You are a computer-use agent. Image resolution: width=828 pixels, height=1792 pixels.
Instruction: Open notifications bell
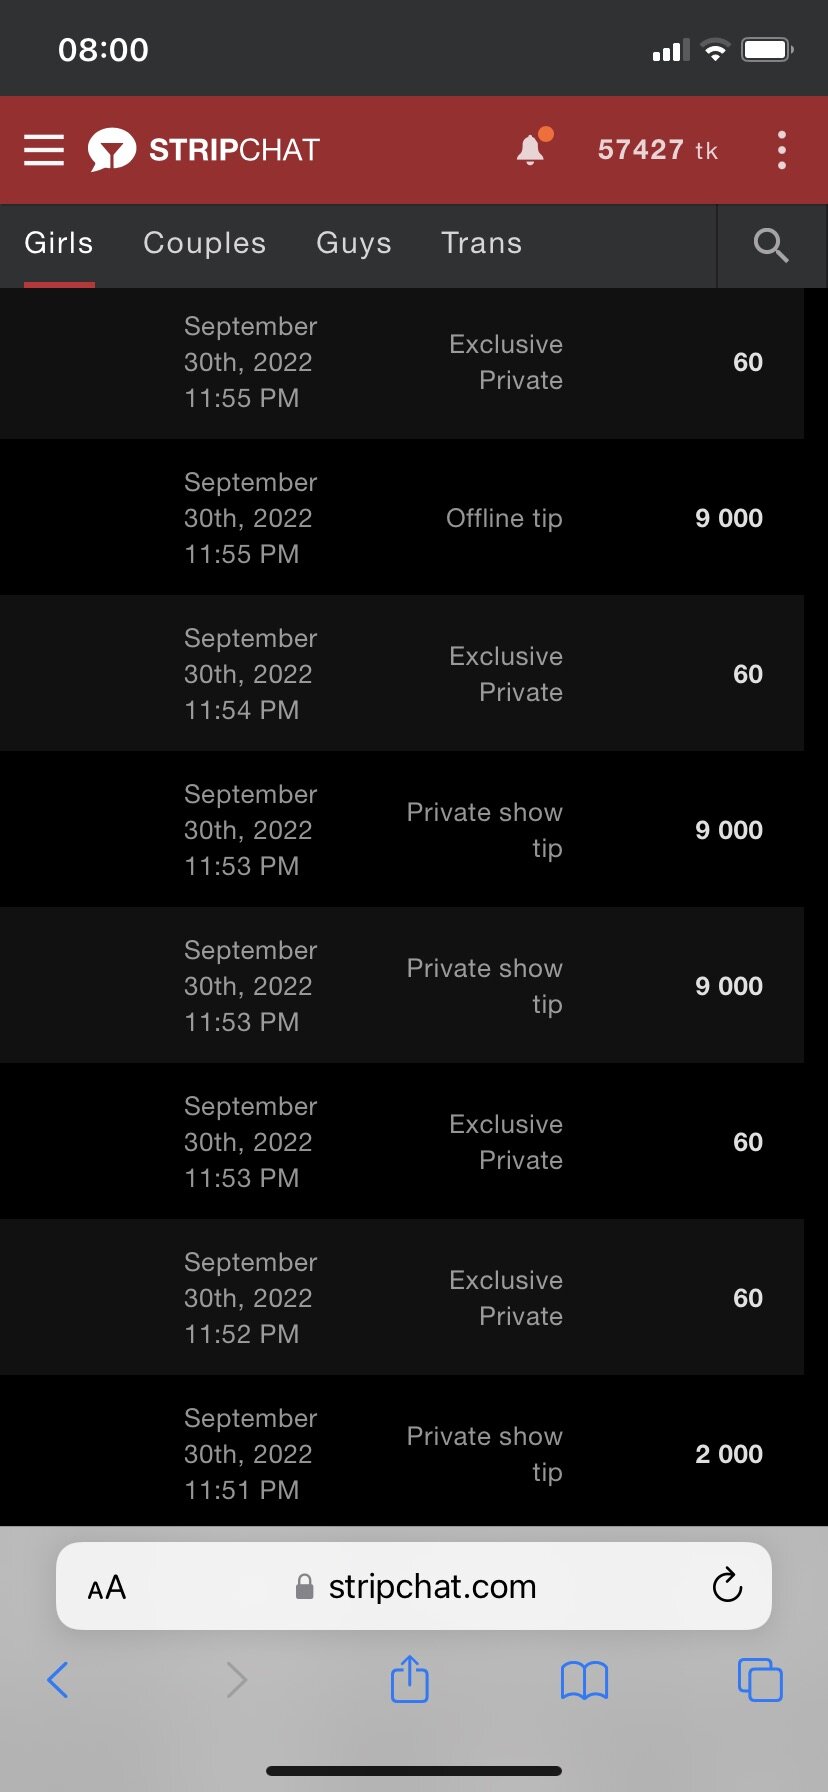pyautogui.click(x=531, y=150)
